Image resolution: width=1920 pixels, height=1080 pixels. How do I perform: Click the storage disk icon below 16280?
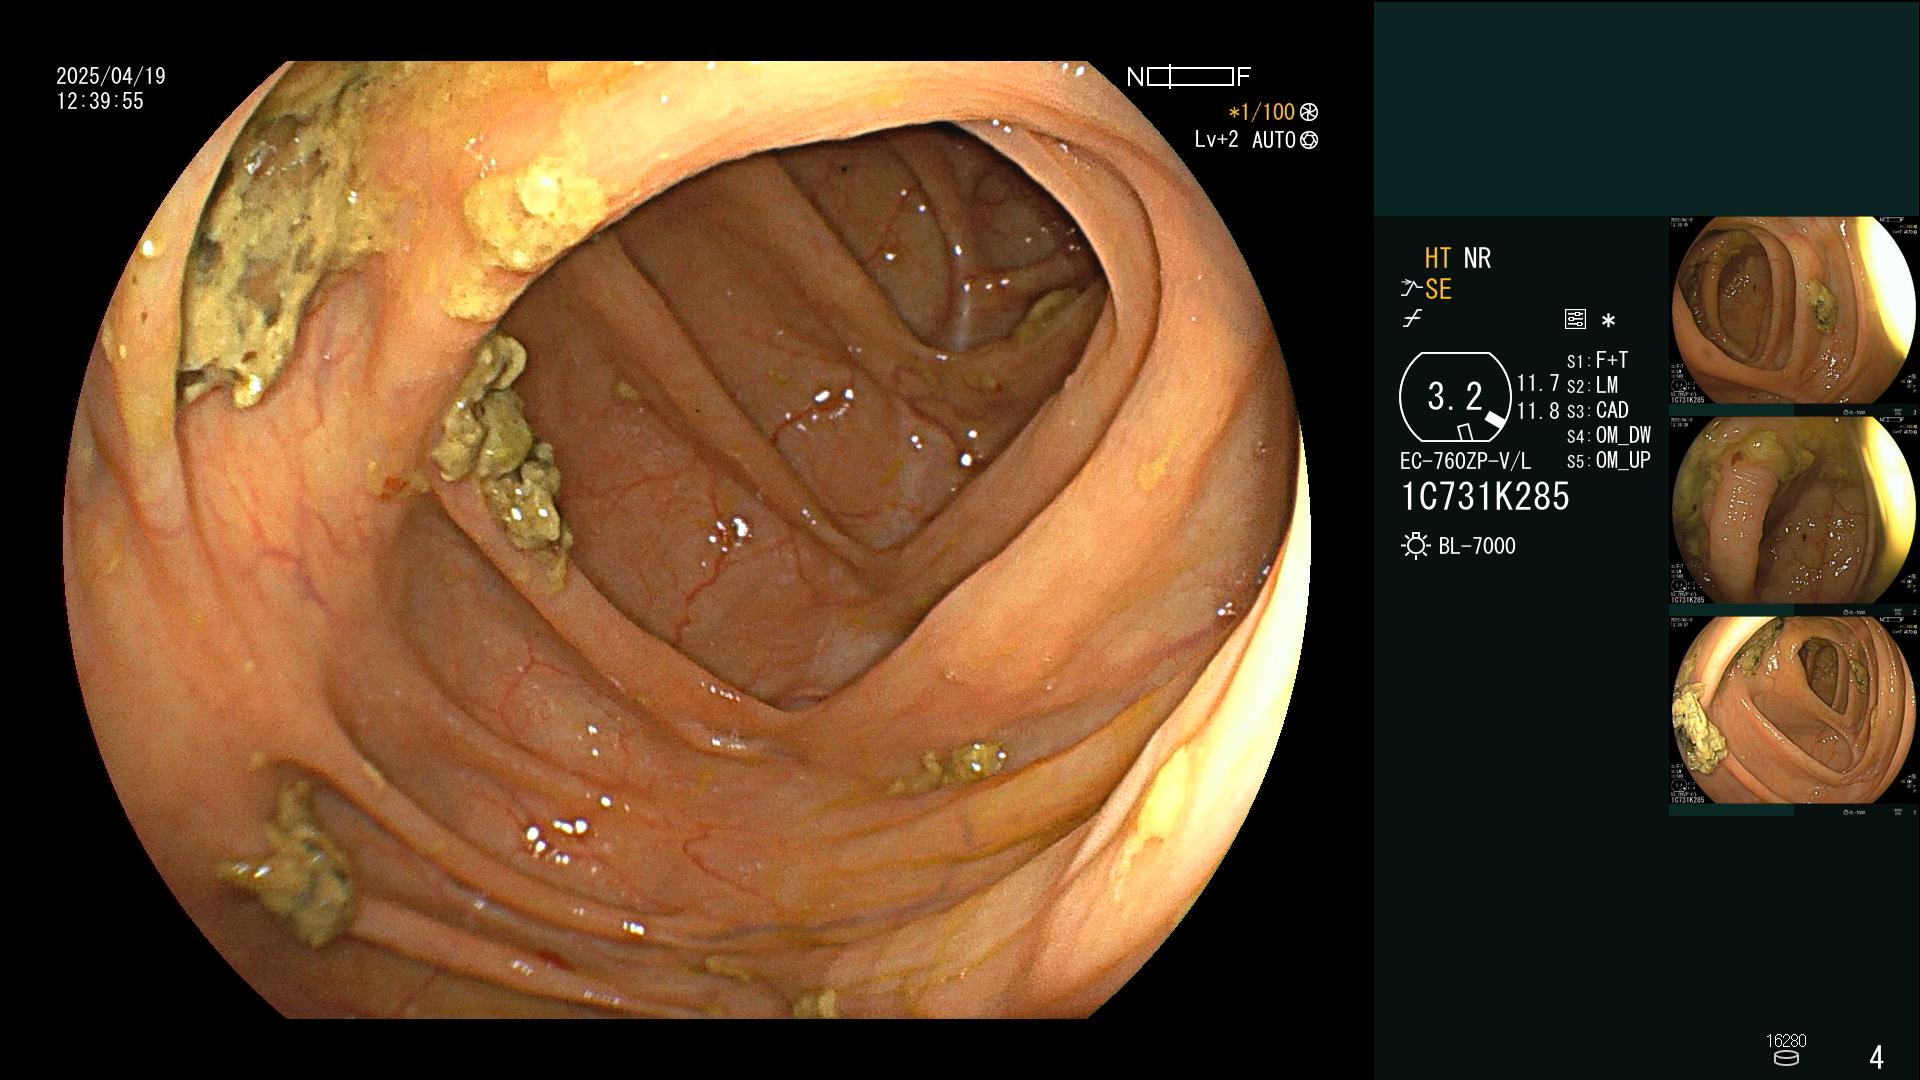pyautogui.click(x=1785, y=1058)
